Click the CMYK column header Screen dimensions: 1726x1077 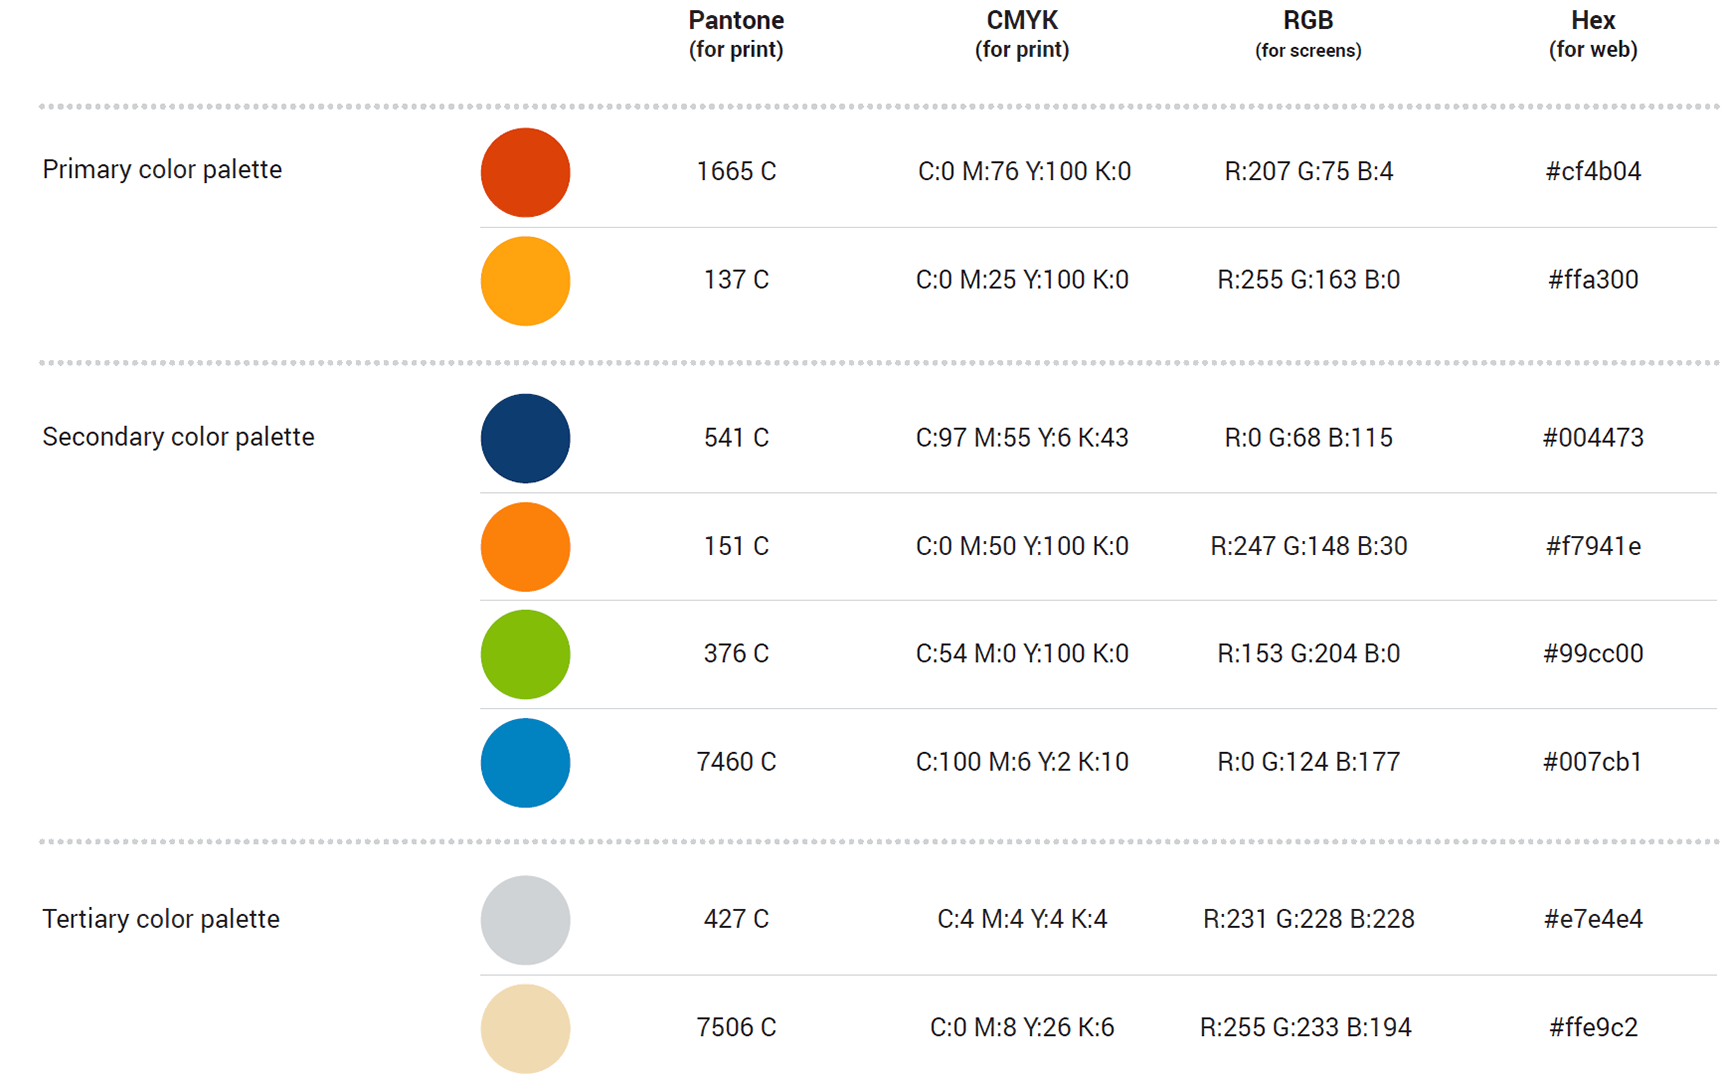pyautogui.click(x=1022, y=34)
